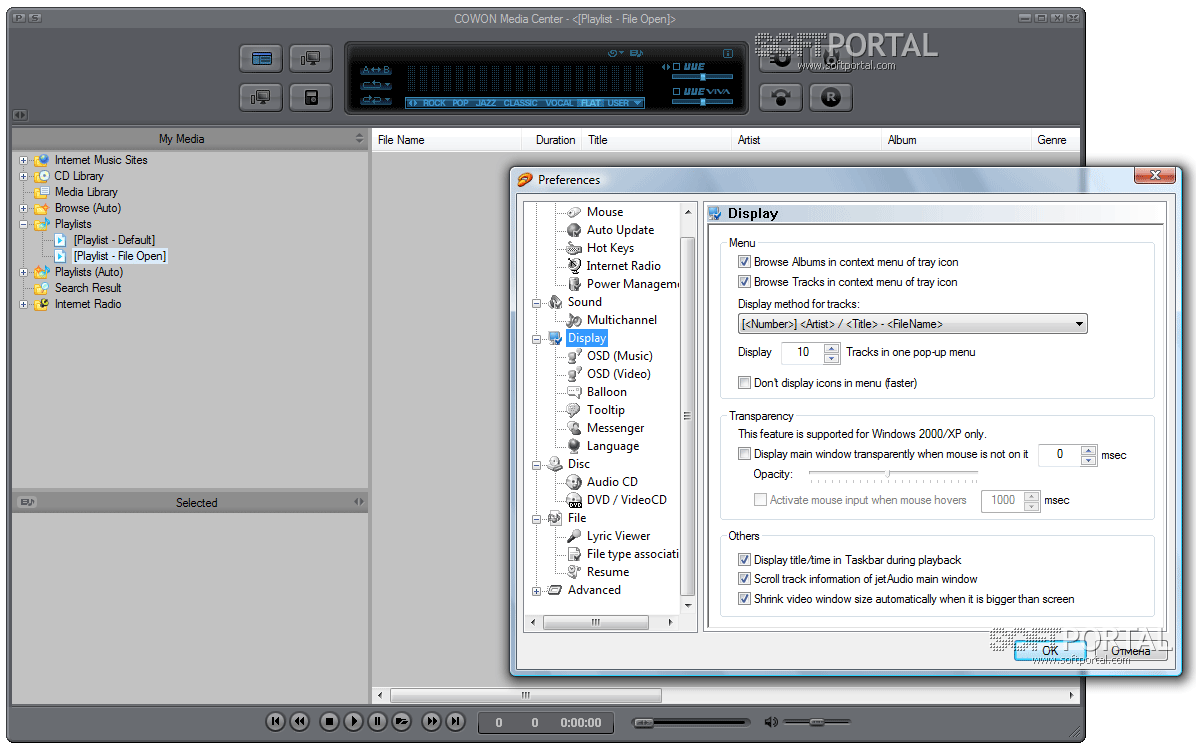1196x750 pixels.
Task: Select [Playlist - Default] in My Media
Action: [x=114, y=240]
